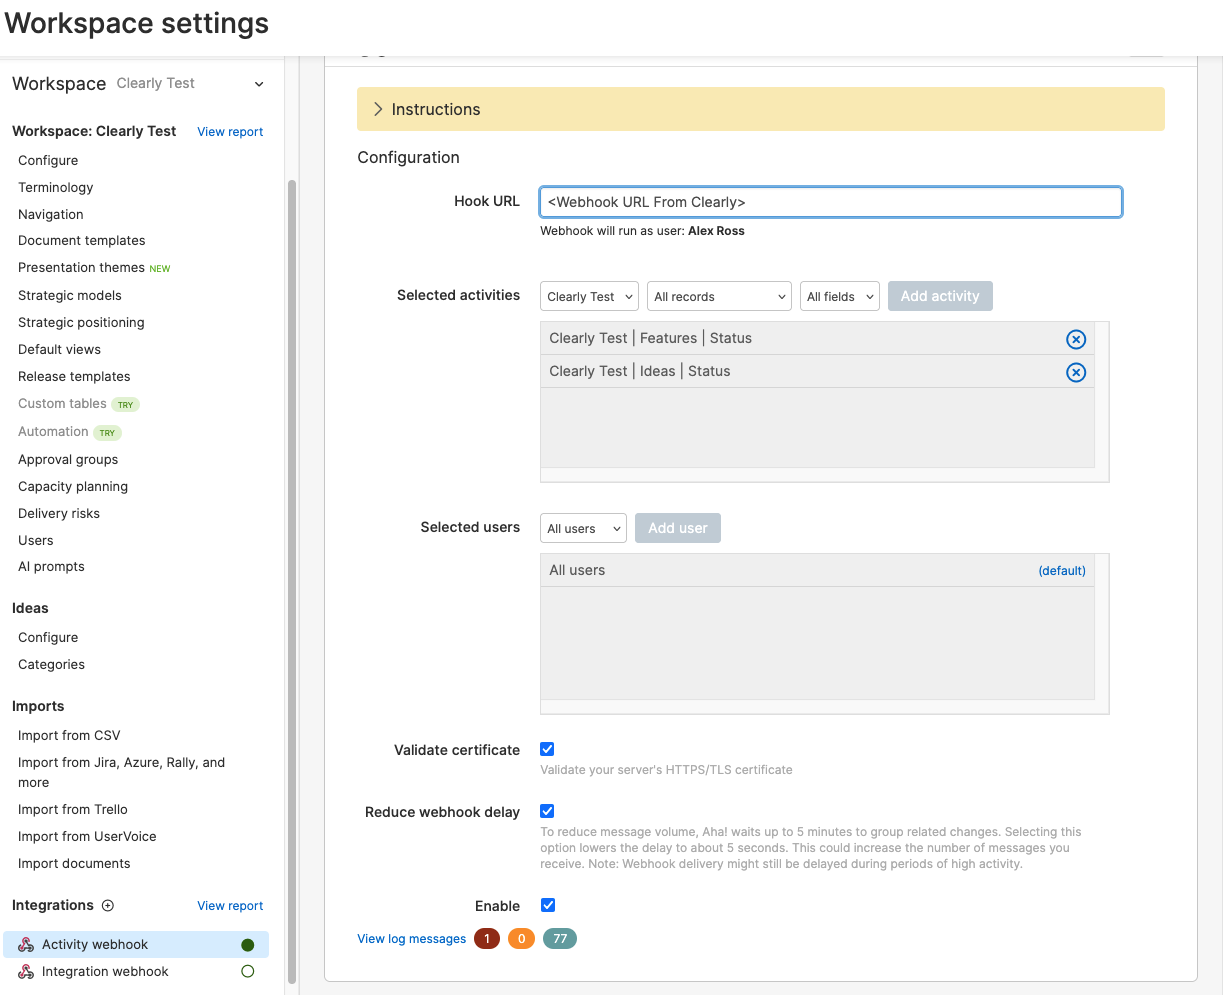
Task: Toggle the Enable checkbox
Action: (547, 905)
